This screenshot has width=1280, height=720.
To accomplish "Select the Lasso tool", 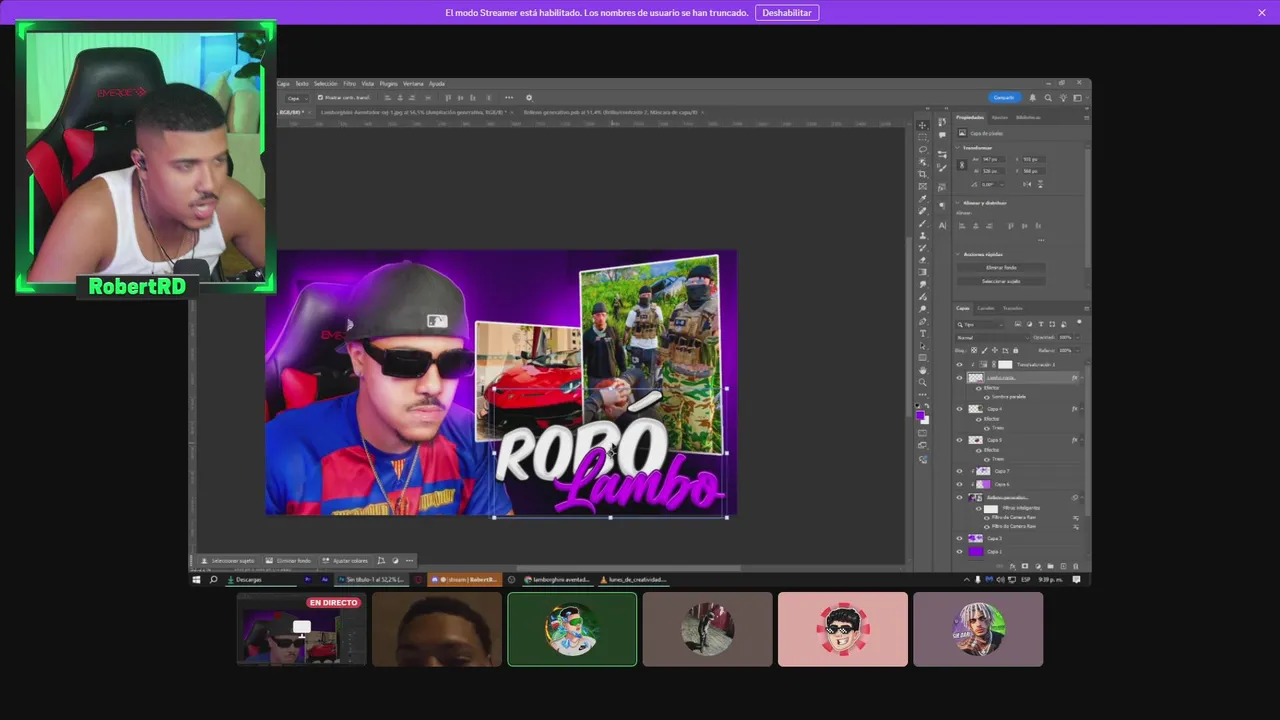I will [x=922, y=149].
